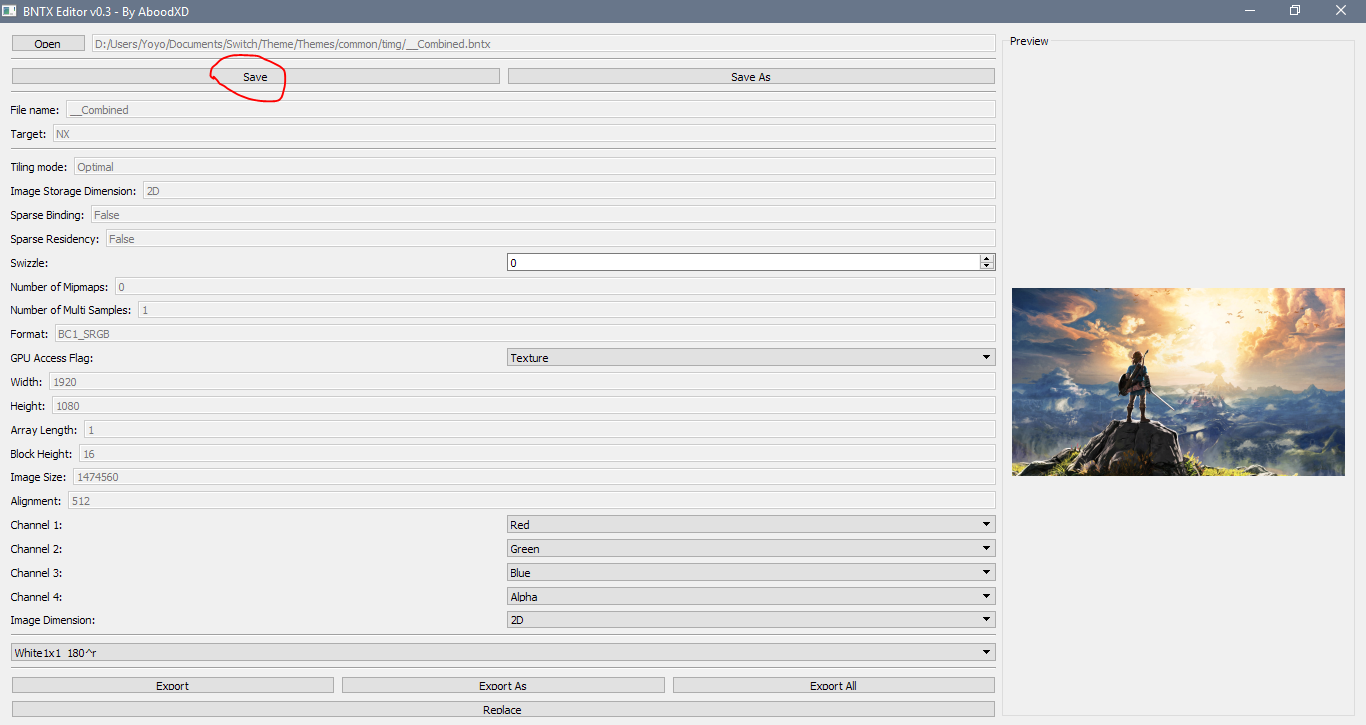Click the Open button

pos(47,44)
